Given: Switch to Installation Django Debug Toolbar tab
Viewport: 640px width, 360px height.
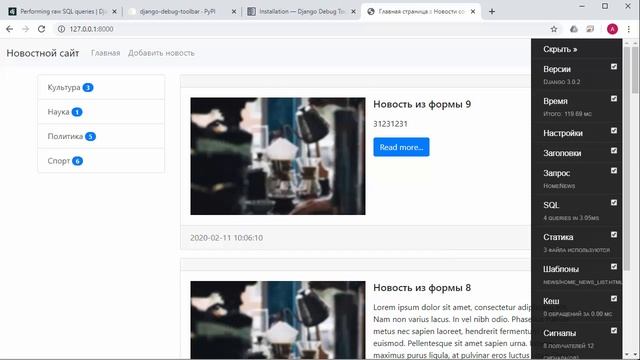Looking at the screenshot, I should (x=300, y=11).
